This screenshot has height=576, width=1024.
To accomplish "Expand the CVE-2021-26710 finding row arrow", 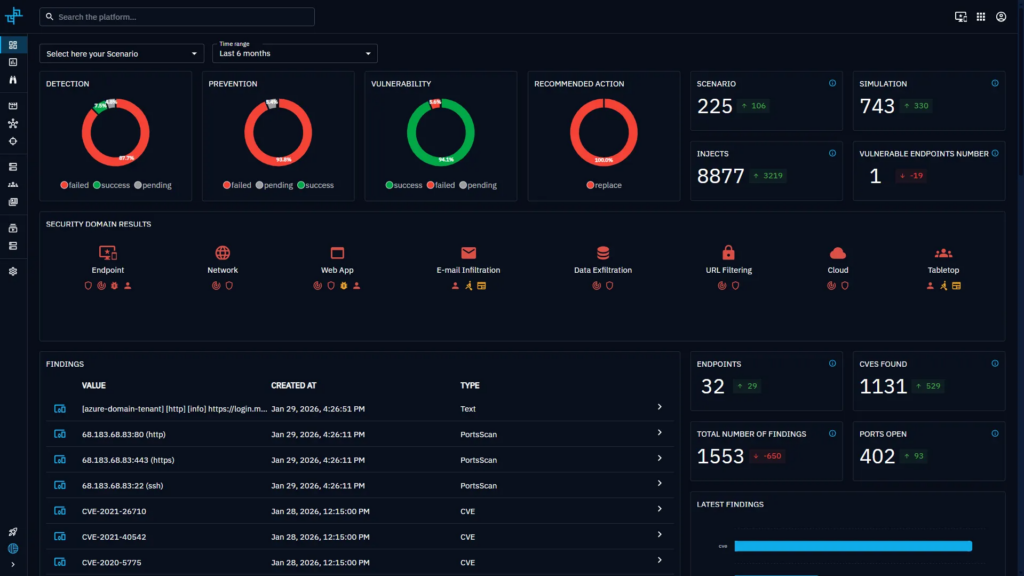I will click(x=659, y=511).
